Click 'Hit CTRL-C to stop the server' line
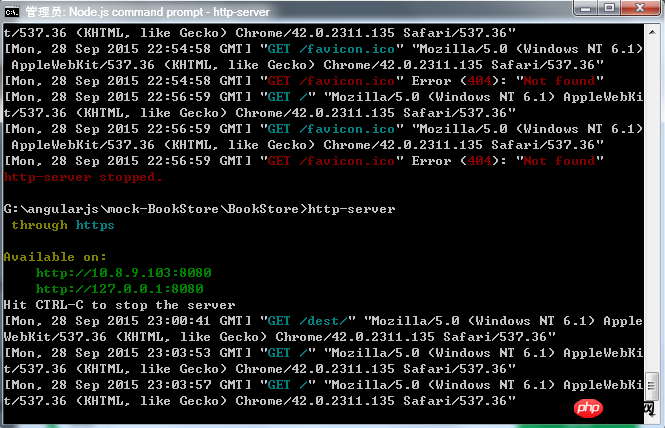Viewport: 665px width, 428px height. pyautogui.click(x=119, y=305)
